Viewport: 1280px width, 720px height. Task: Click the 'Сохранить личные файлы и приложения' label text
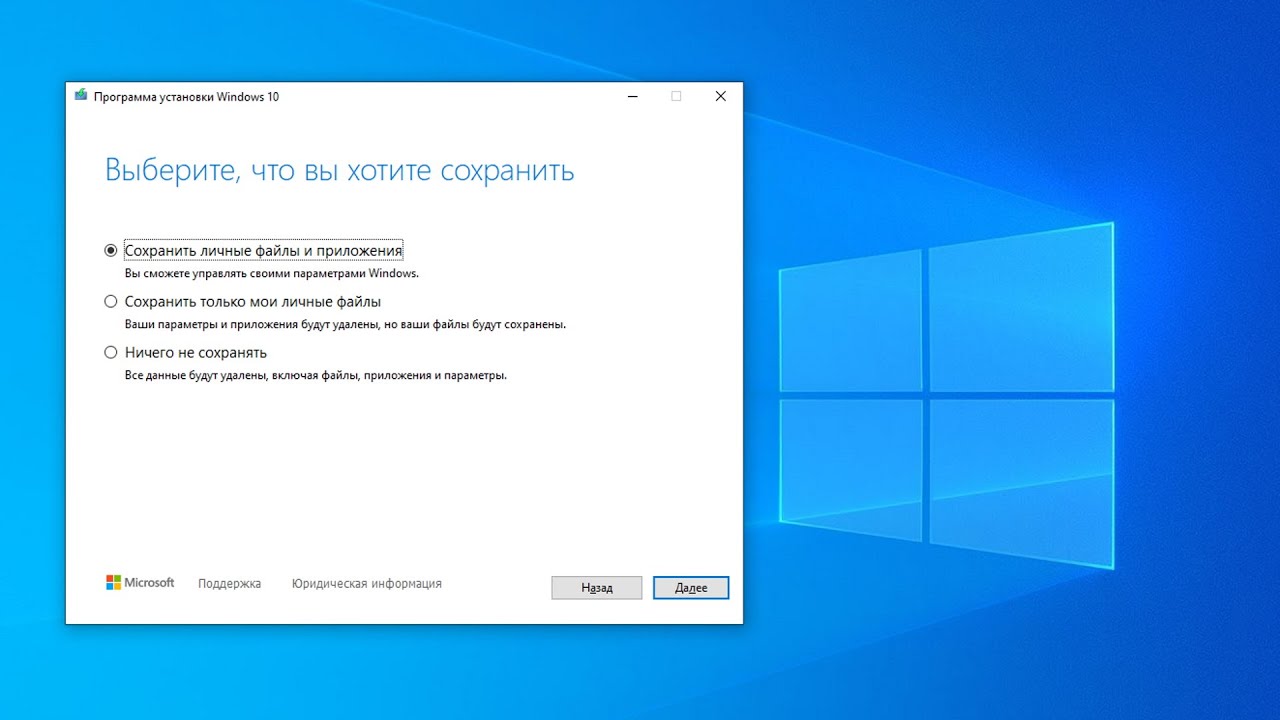(x=263, y=251)
